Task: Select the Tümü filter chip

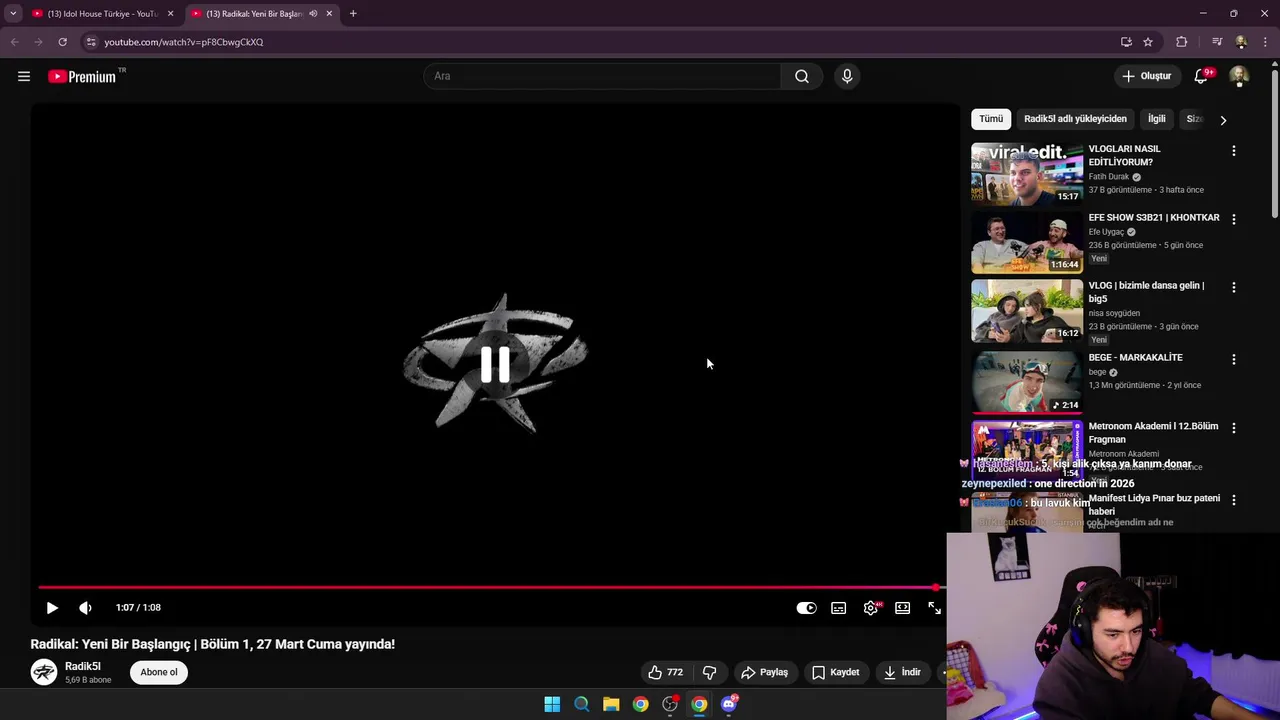Action: [991, 119]
